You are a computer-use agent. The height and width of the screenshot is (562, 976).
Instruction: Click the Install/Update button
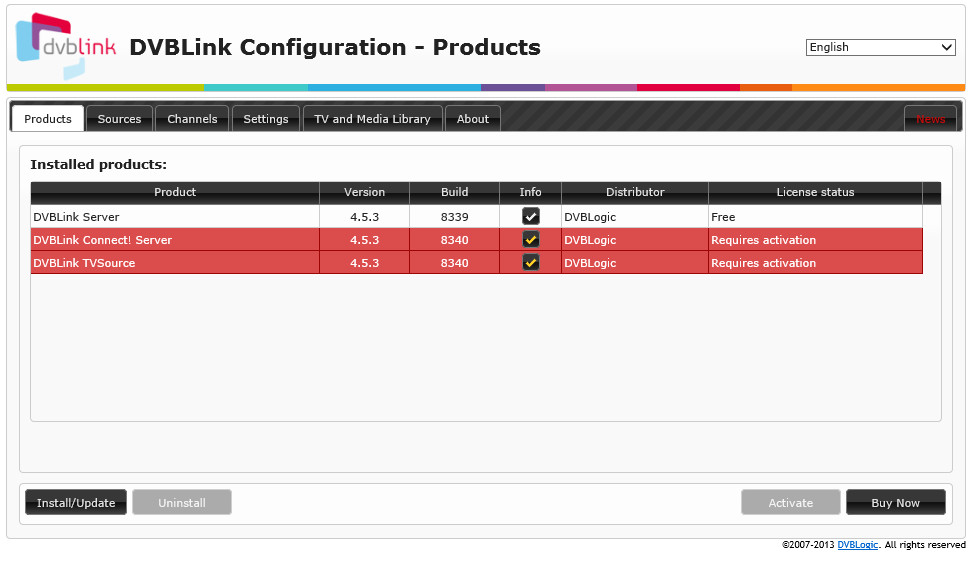pos(76,503)
